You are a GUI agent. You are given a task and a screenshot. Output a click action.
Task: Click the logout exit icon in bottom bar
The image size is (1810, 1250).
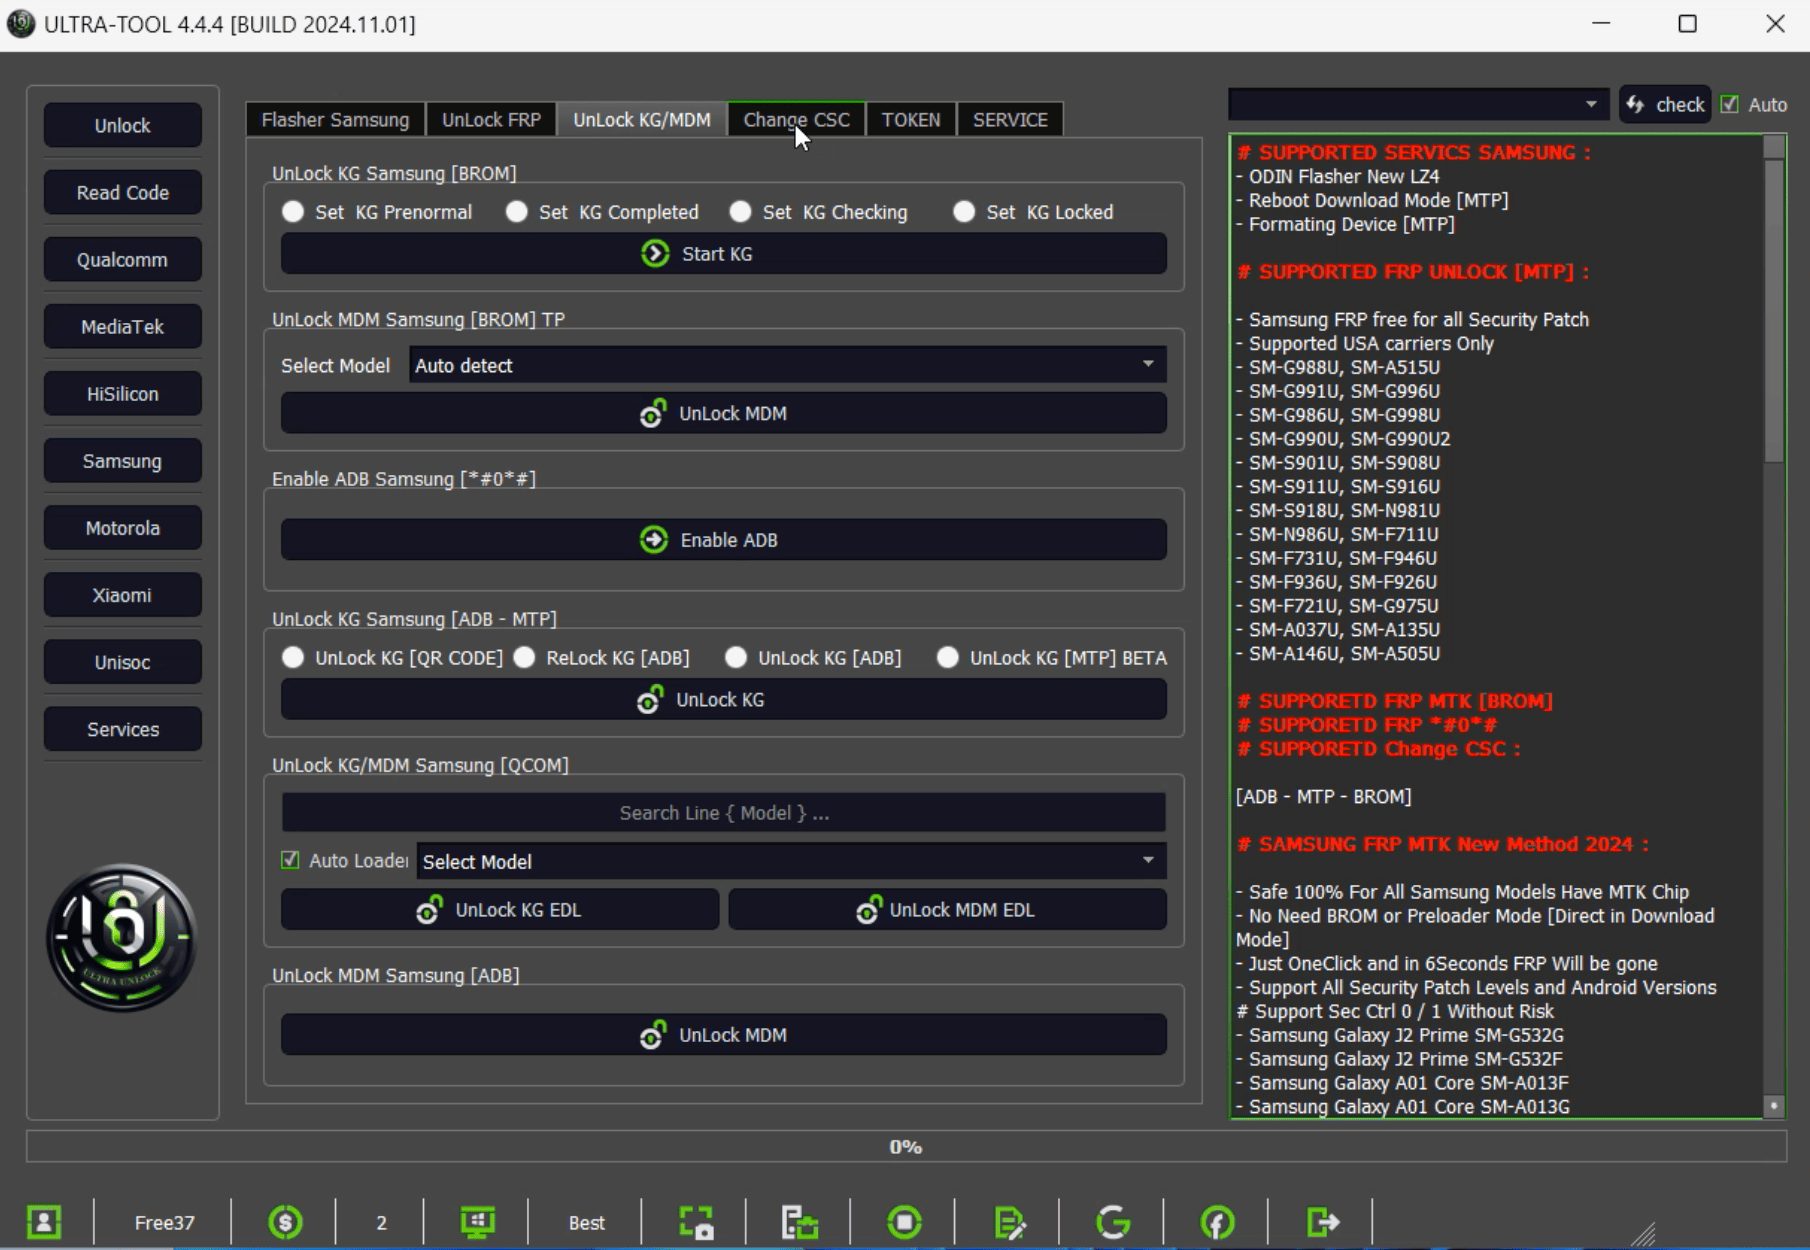click(1322, 1222)
